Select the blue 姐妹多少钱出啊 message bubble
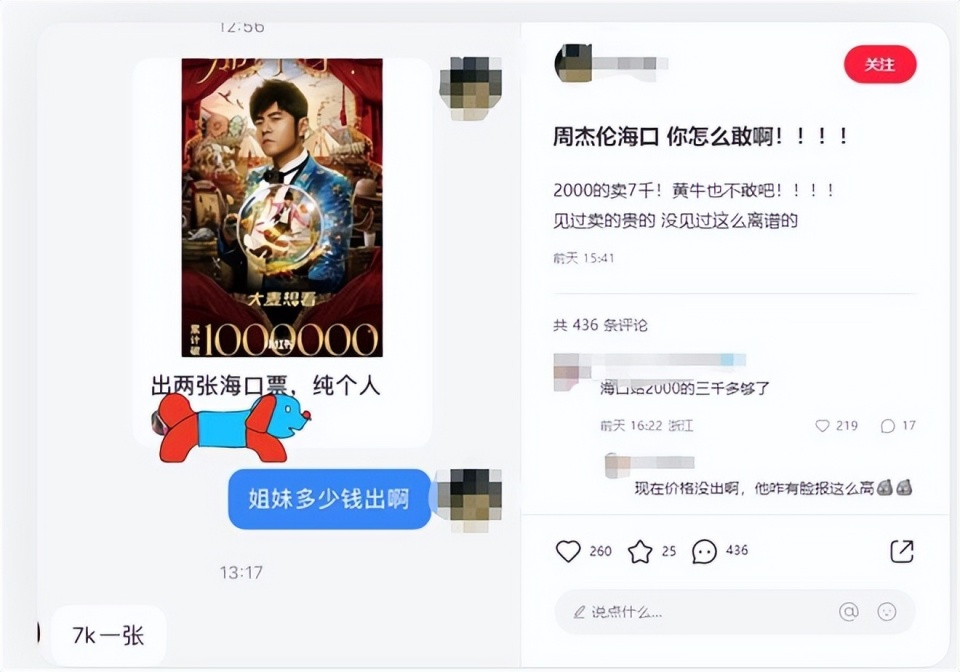Screen dimensions: 960x672 click(329, 499)
